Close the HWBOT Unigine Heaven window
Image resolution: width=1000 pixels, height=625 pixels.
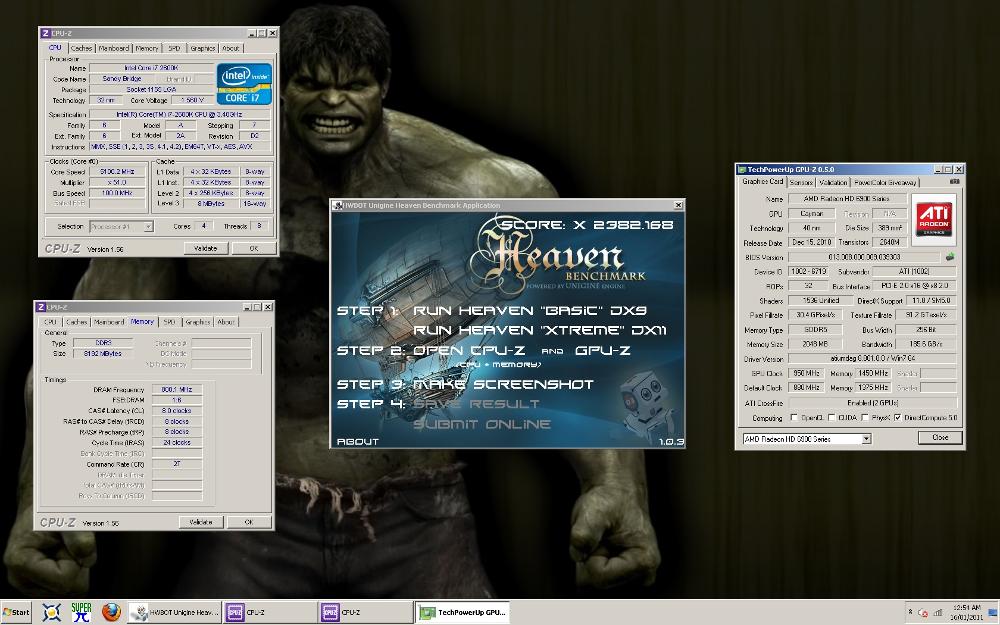point(678,205)
